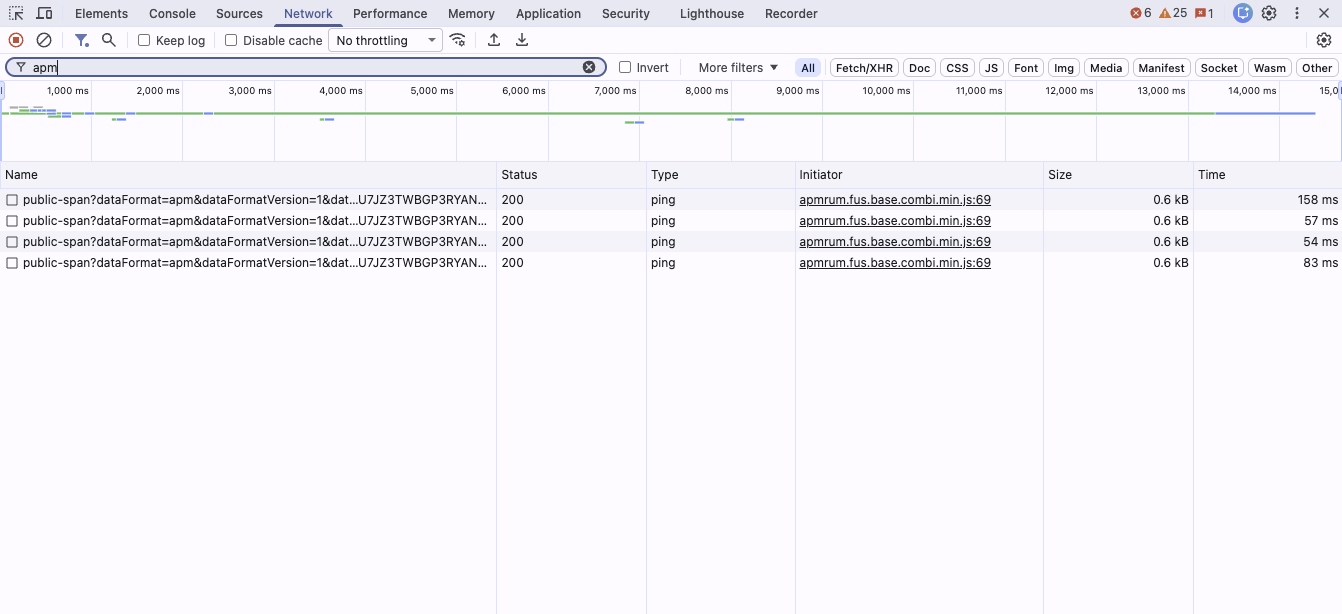
Task: Activate the inspect element picker icon
Action: point(16,13)
